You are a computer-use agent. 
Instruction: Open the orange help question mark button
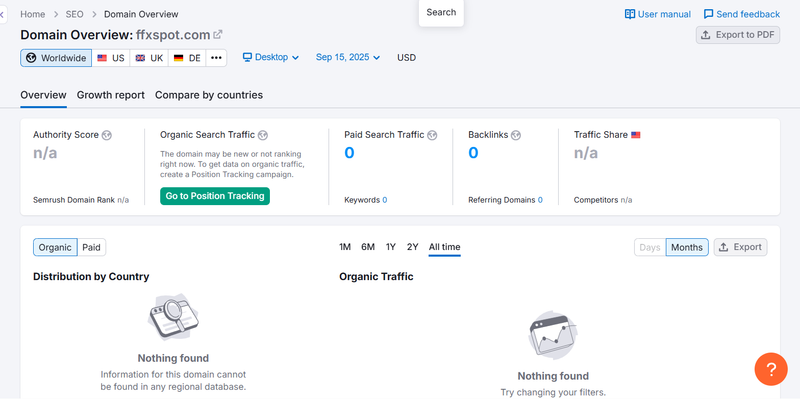point(771,369)
